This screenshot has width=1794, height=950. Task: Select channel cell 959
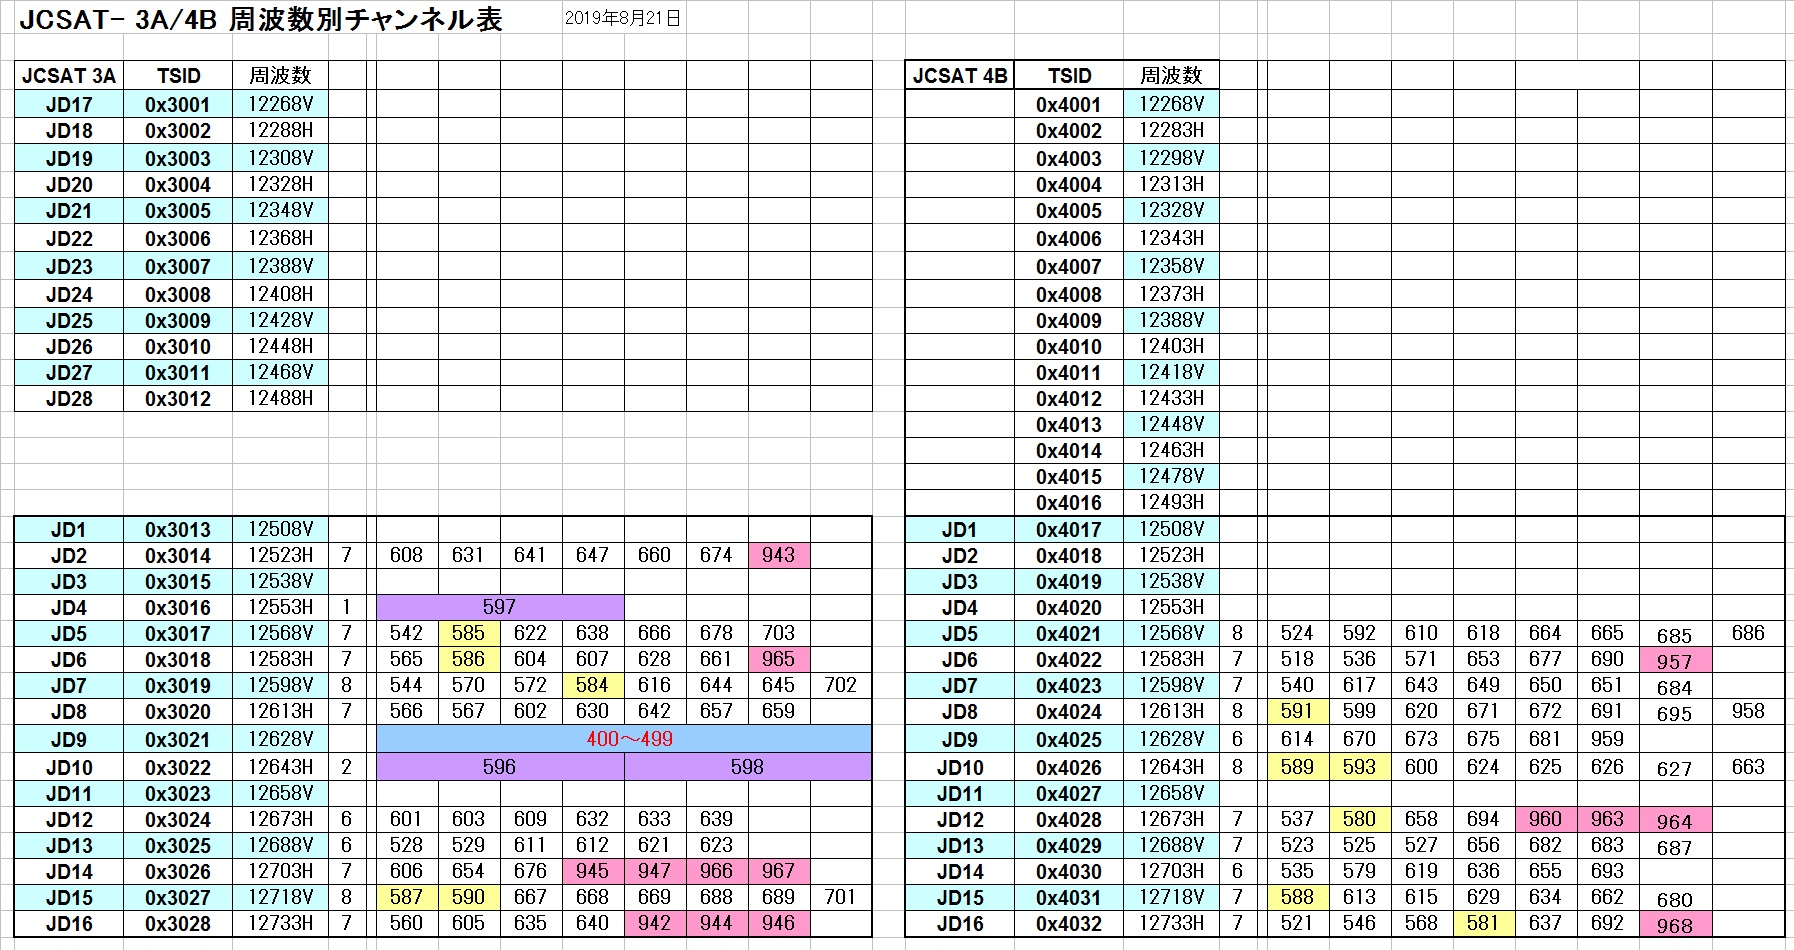(x=1608, y=739)
